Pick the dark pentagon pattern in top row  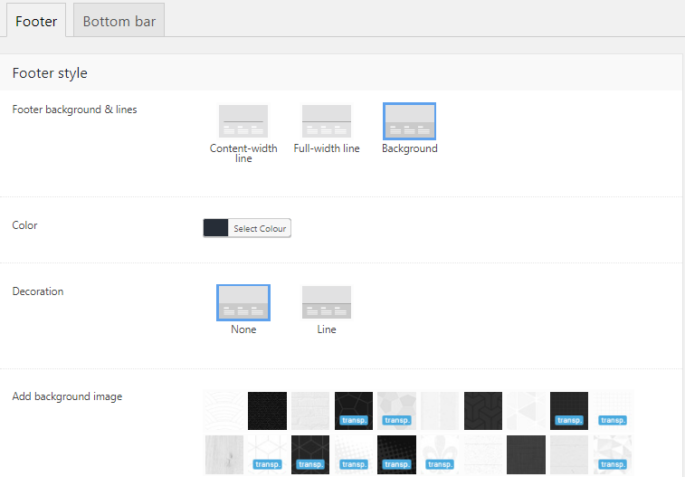[x=354, y=410]
